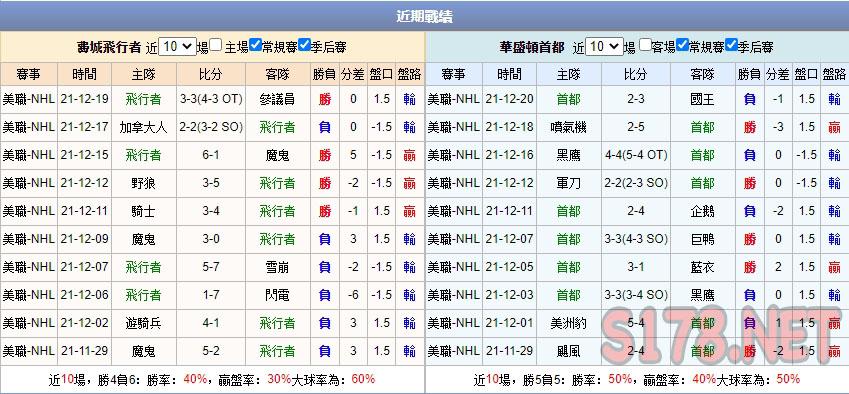The image size is (849, 394).
Task: Select the right date 21-12-05
Action: (510, 267)
